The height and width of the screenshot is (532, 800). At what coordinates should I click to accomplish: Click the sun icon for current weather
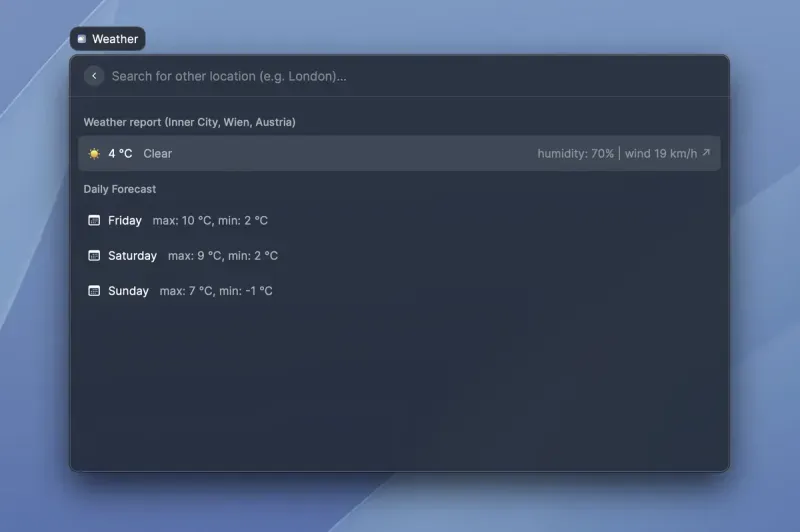pos(94,154)
